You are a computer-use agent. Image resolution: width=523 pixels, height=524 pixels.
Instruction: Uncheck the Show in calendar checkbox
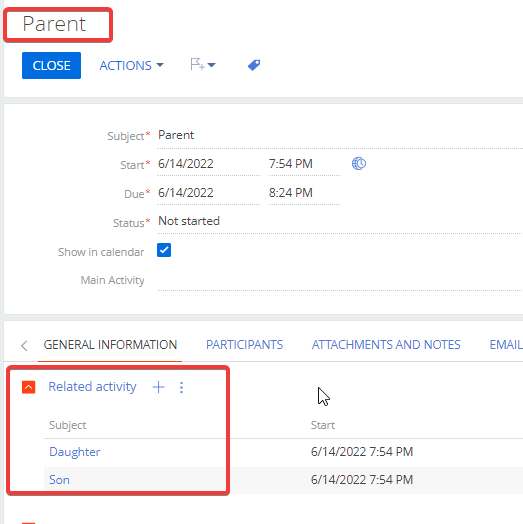click(x=164, y=250)
